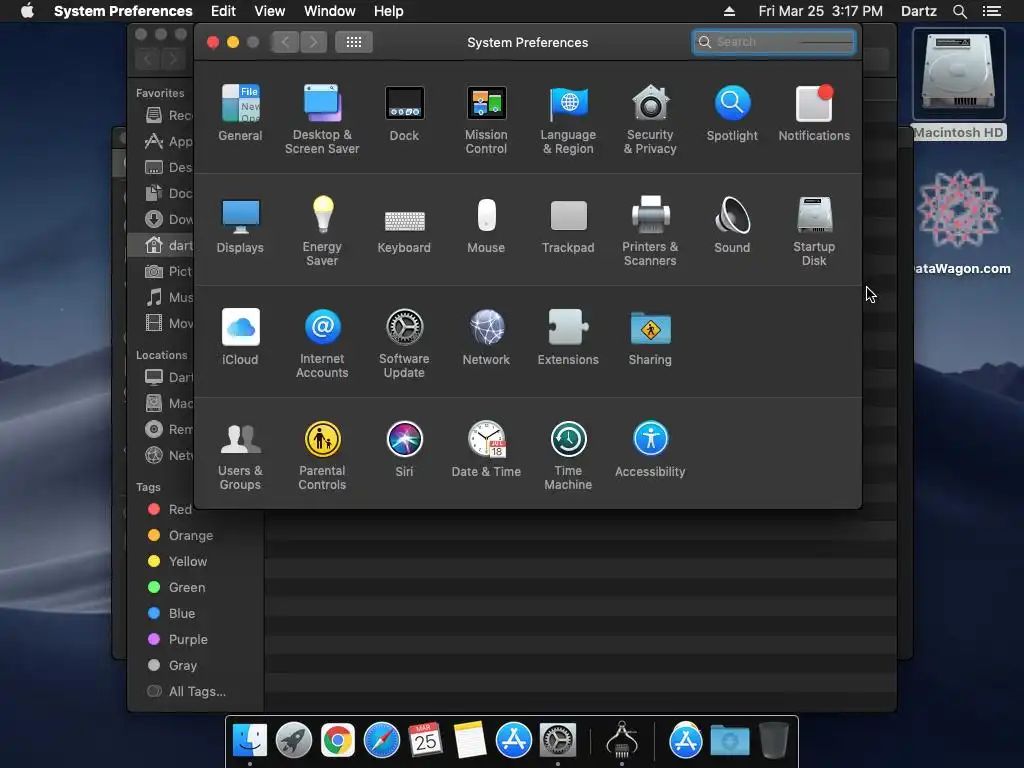This screenshot has height=768, width=1024.
Task: Open the Window menu
Action: click(x=330, y=11)
